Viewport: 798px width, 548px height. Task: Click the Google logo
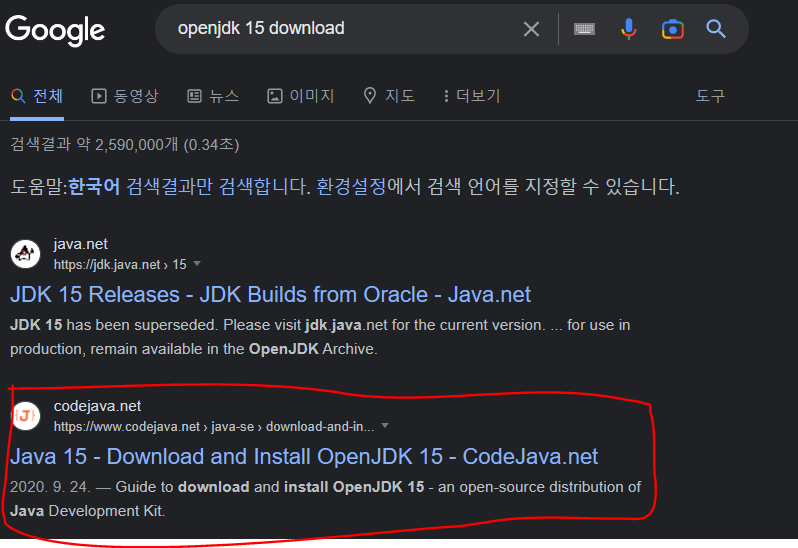click(55, 30)
